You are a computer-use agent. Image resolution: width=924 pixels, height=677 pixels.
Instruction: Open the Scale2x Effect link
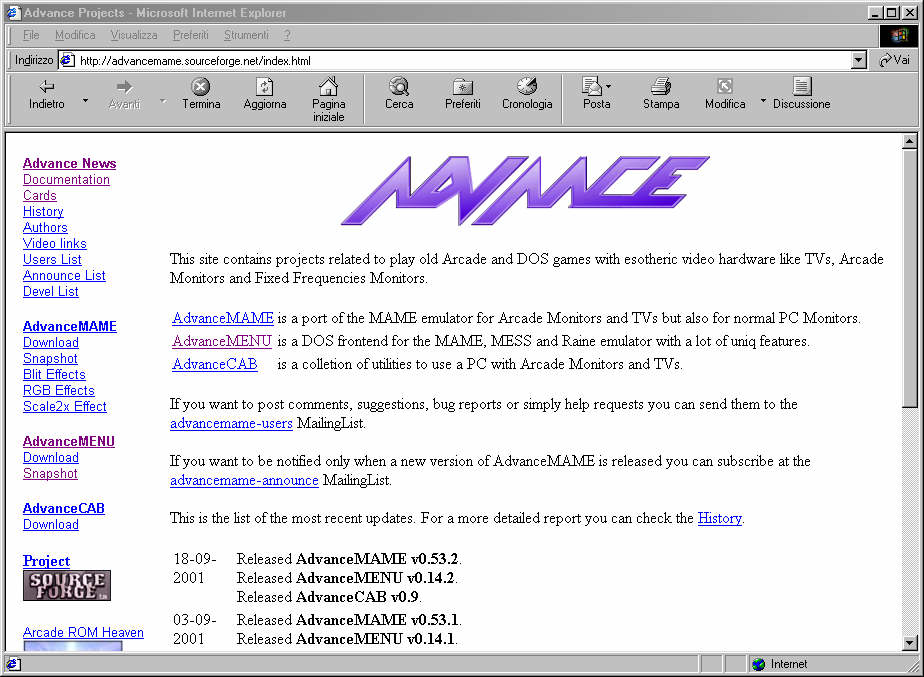click(65, 406)
